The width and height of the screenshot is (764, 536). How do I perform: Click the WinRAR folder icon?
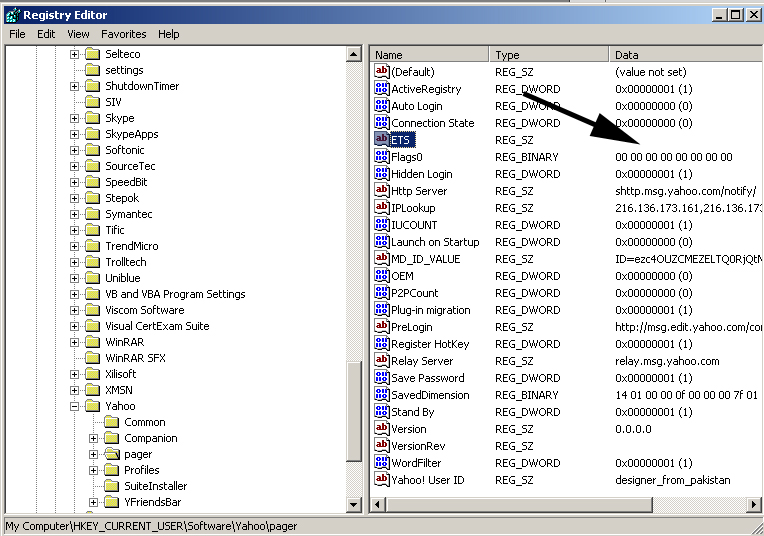(x=92, y=342)
